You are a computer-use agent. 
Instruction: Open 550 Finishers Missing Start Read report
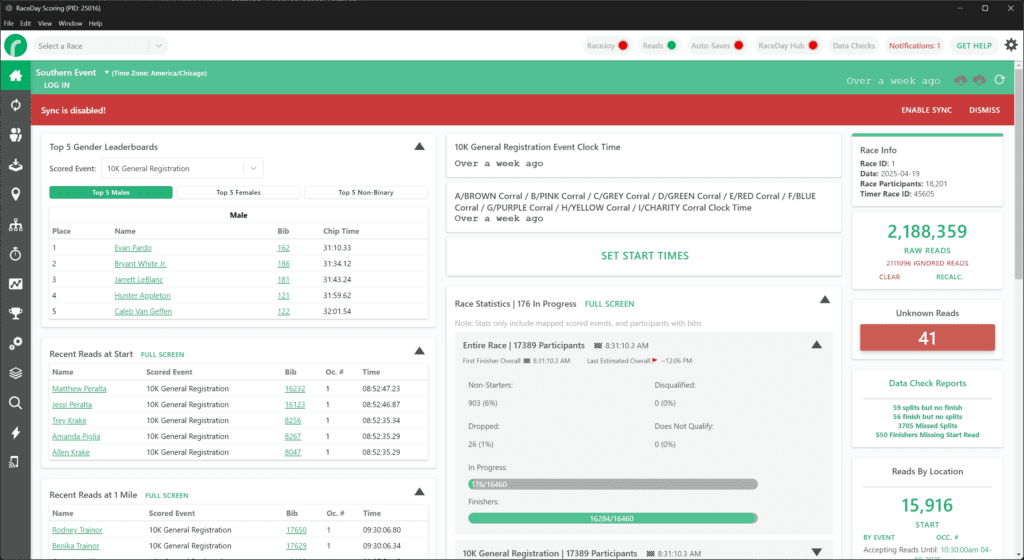927,435
